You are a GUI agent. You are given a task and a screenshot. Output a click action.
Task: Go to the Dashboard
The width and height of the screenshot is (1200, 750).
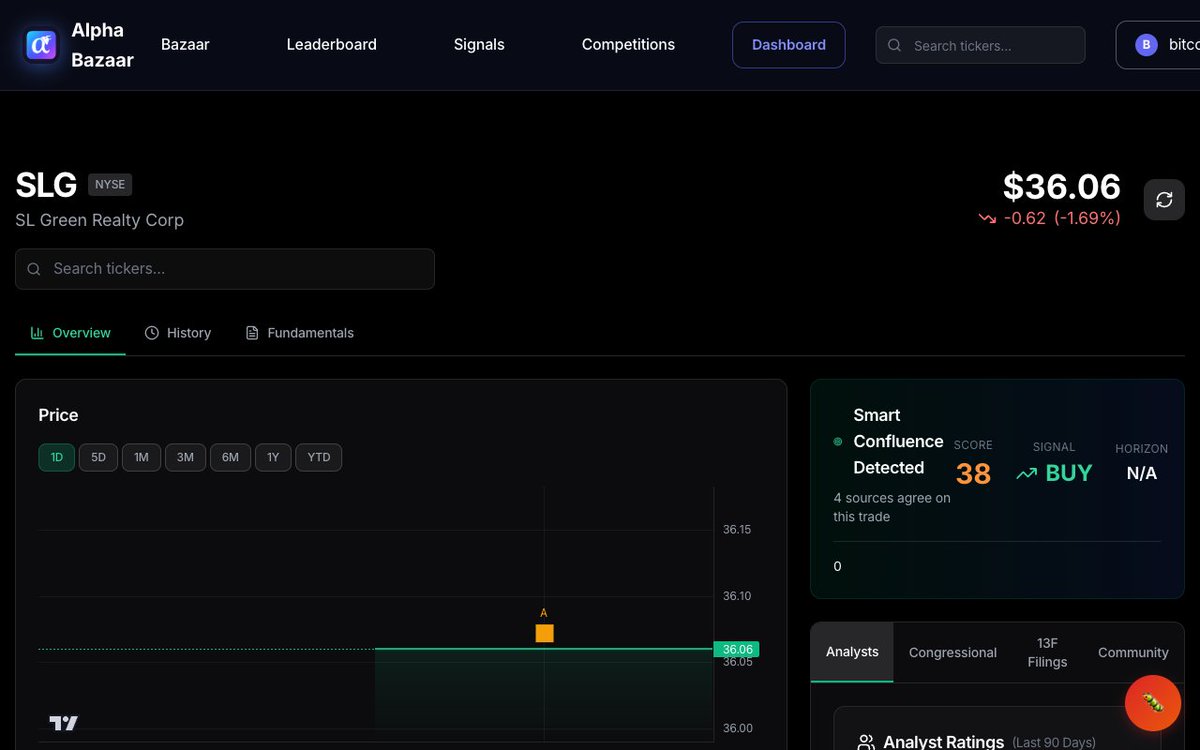(788, 44)
